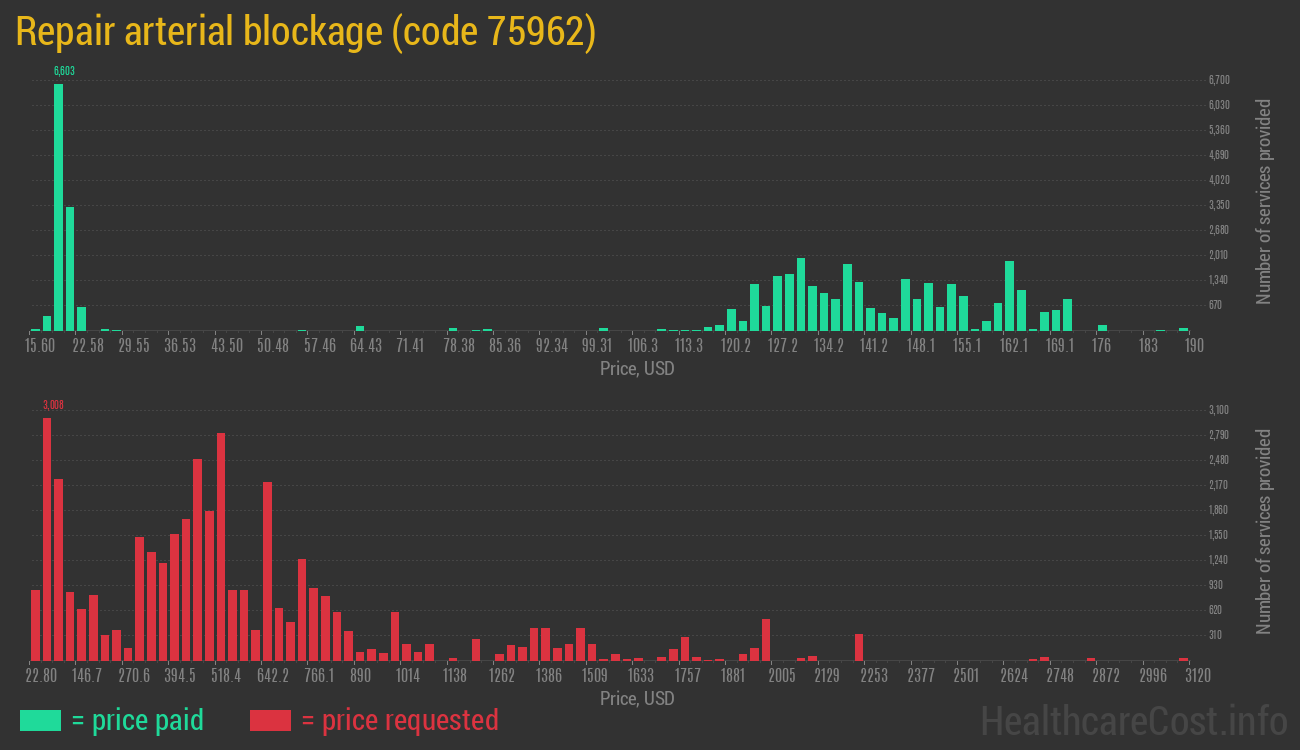The height and width of the screenshot is (750, 1300).
Task: Click the 'Price, USD' label under the green chart
Action: (x=637, y=369)
